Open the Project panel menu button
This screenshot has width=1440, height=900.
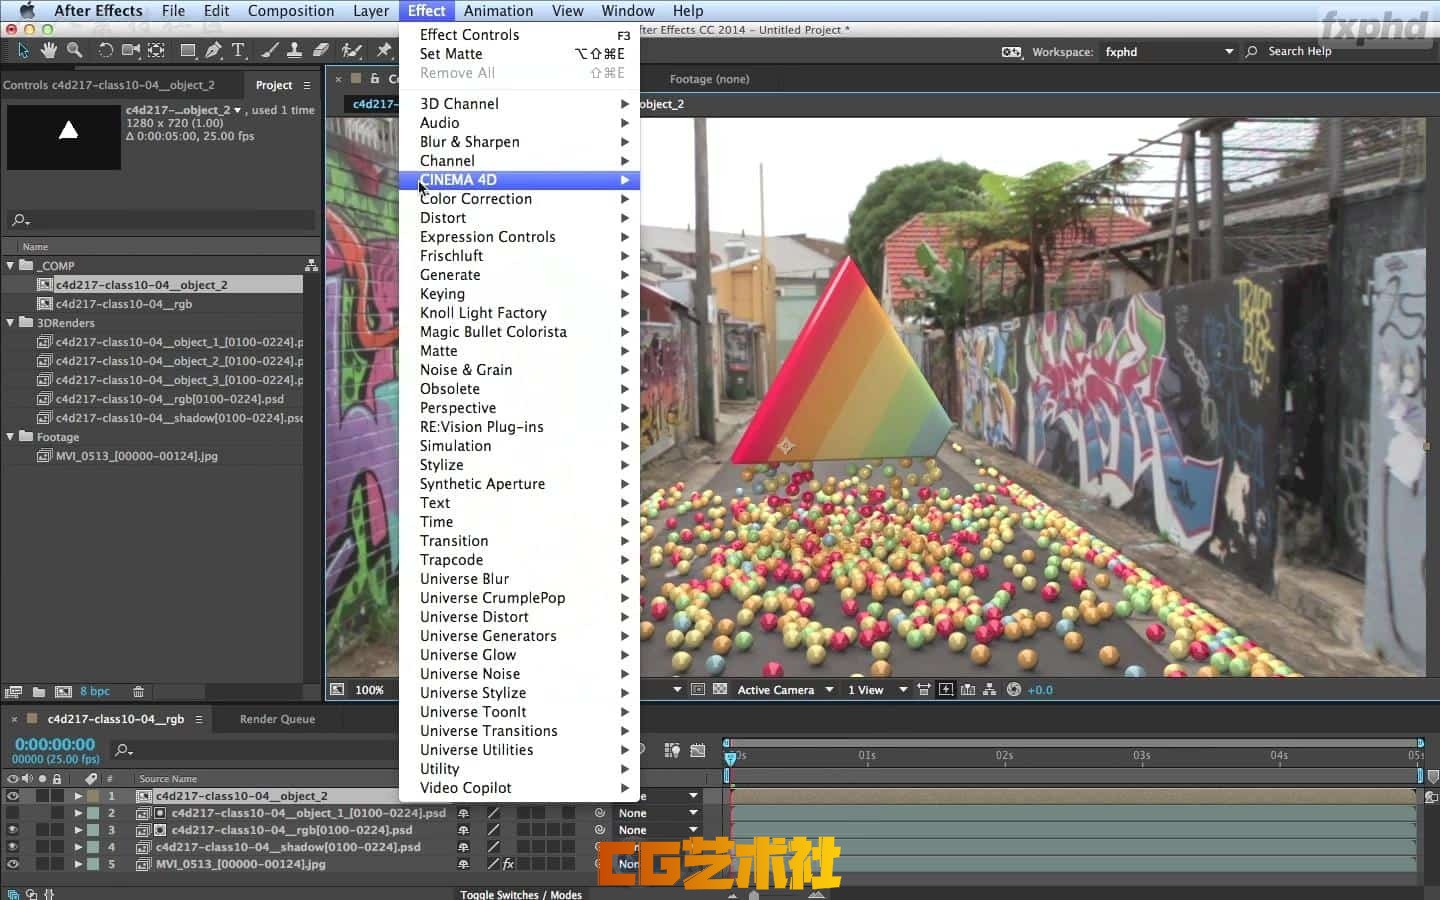click(x=307, y=85)
